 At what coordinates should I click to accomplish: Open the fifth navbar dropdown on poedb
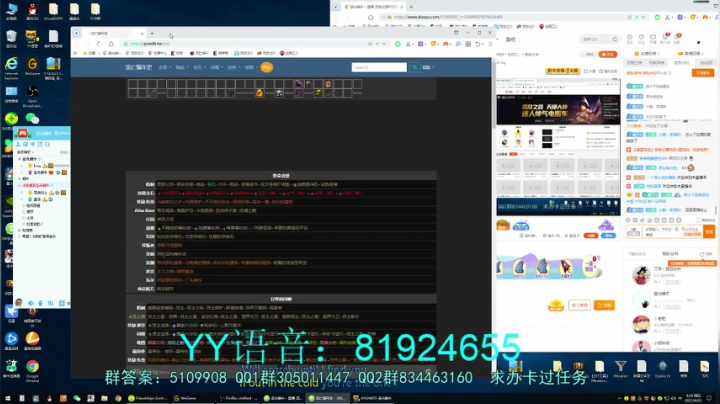[233, 67]
